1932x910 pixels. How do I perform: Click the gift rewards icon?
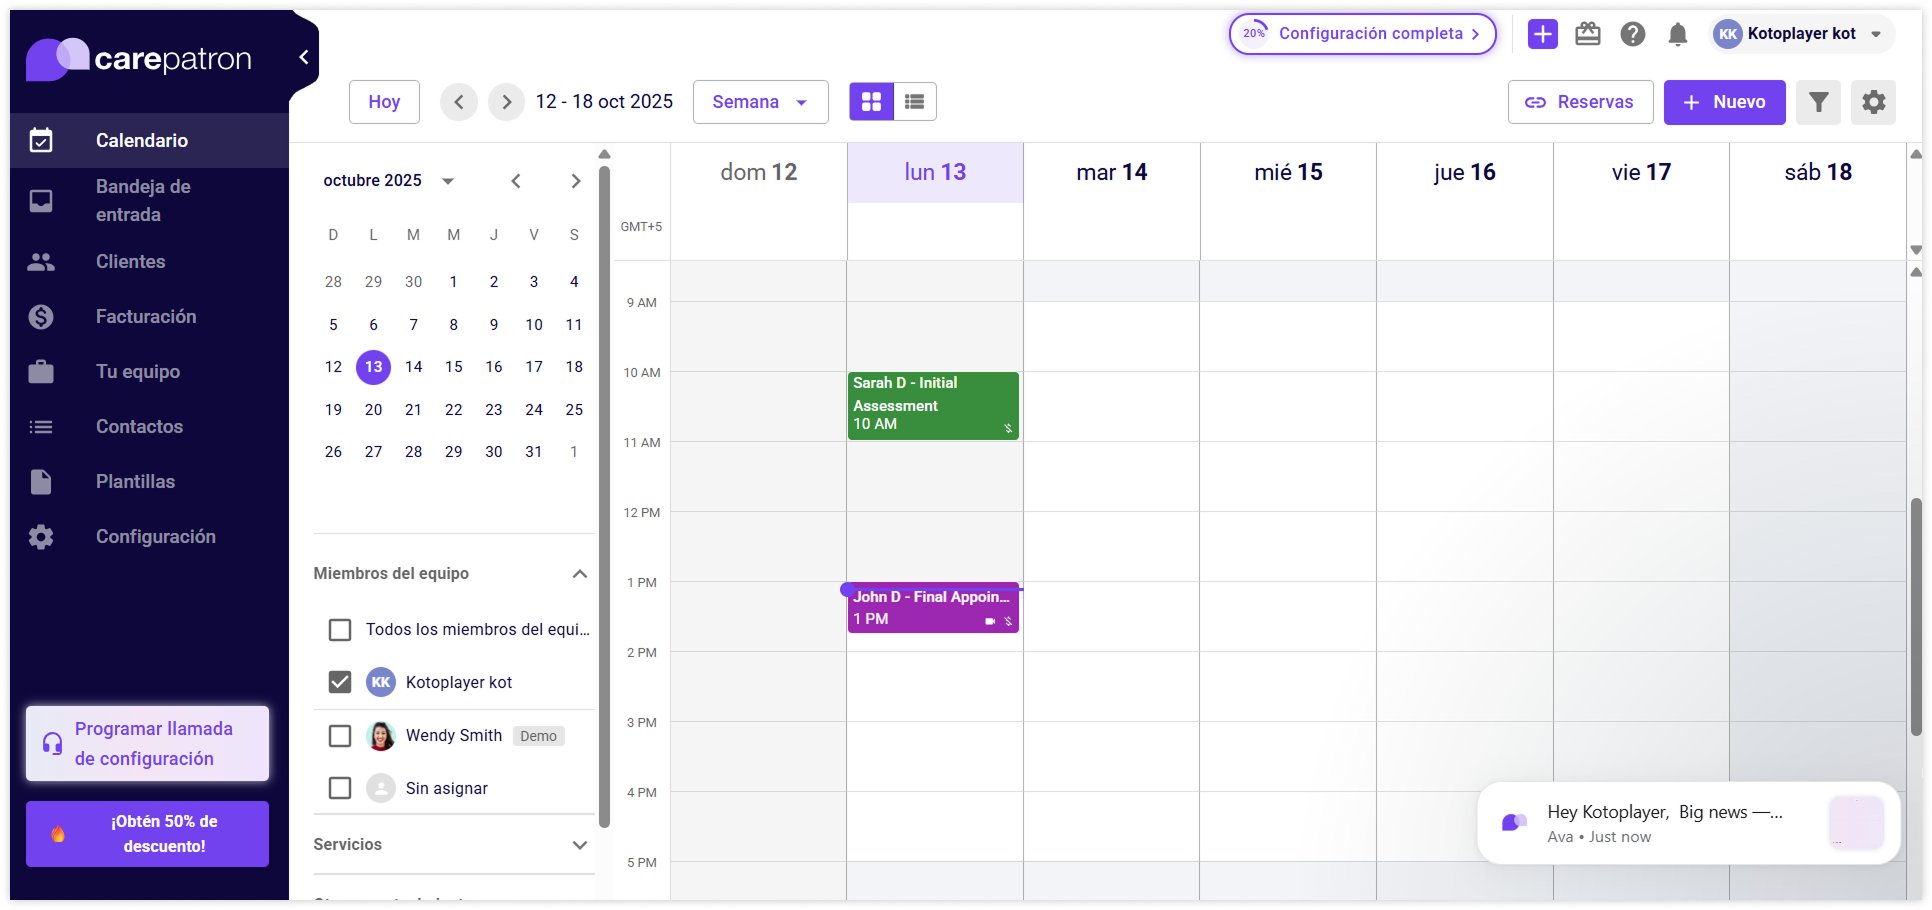tap(1588, 34)
